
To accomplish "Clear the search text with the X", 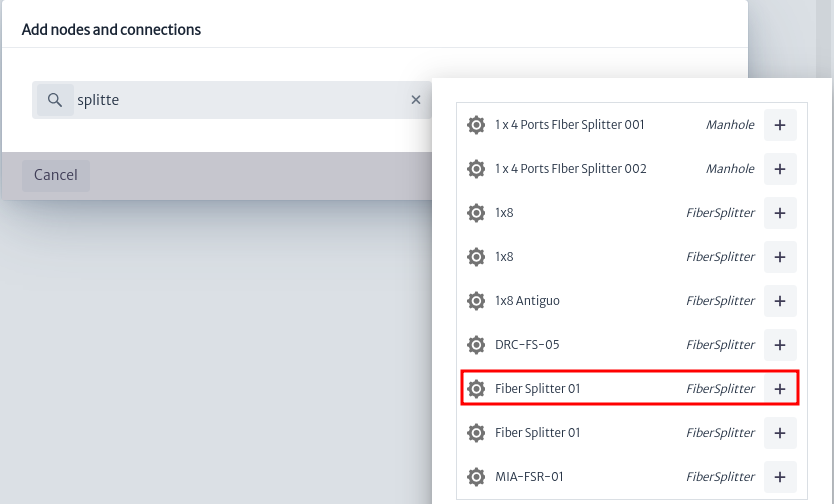I will point(416,100).
